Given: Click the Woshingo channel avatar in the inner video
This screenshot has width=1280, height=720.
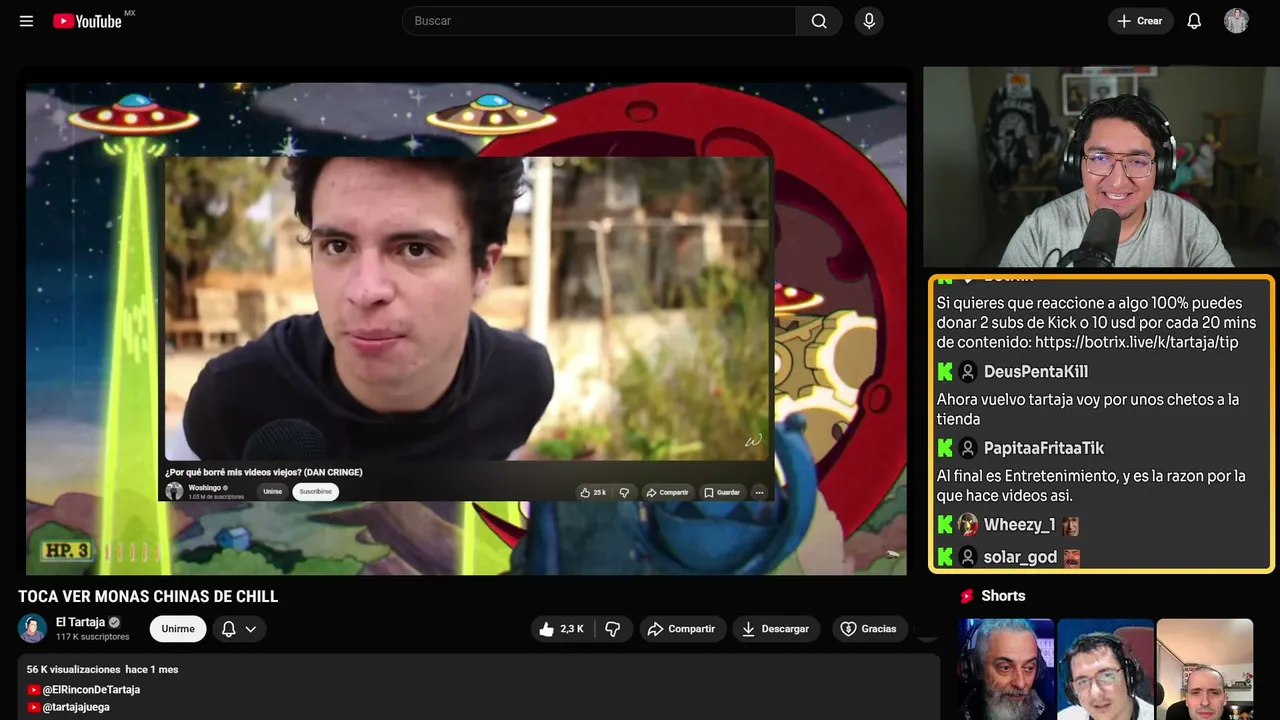Looking at the screenshot, I should (174, 491).
